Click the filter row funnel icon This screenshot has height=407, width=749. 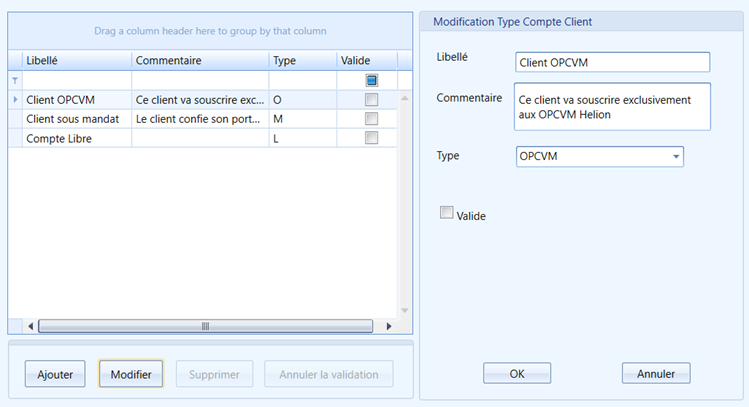point(15,81)
